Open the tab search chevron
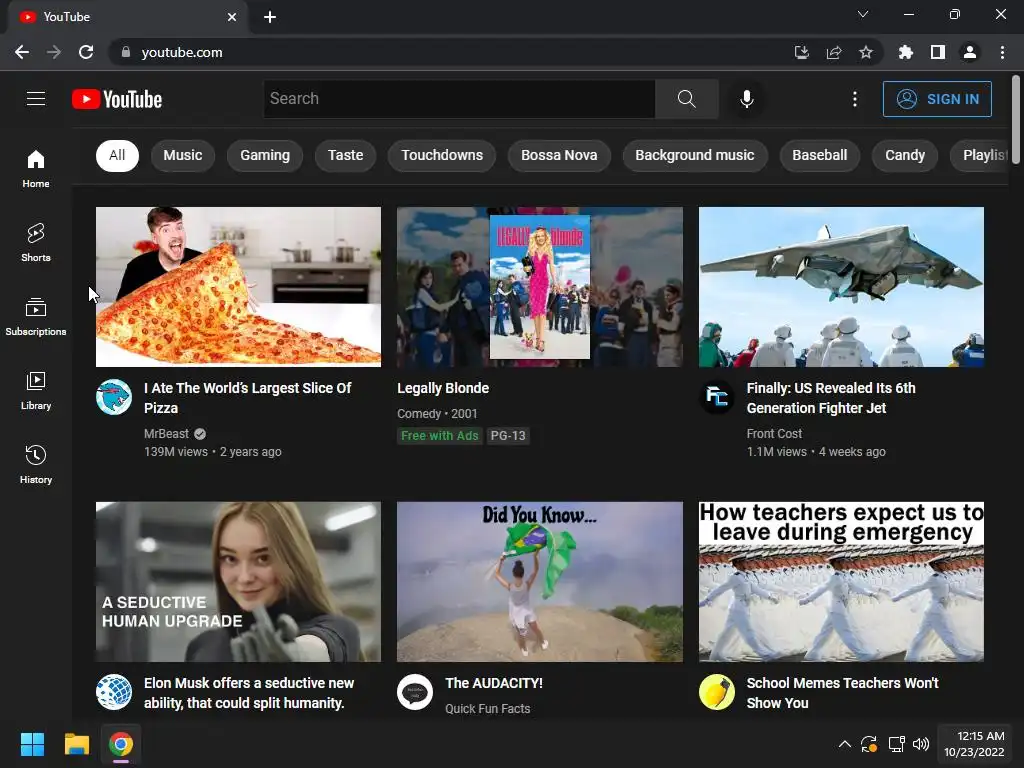Image resolution: width=1024 pixels, height=768 pixels. point(863,14)
